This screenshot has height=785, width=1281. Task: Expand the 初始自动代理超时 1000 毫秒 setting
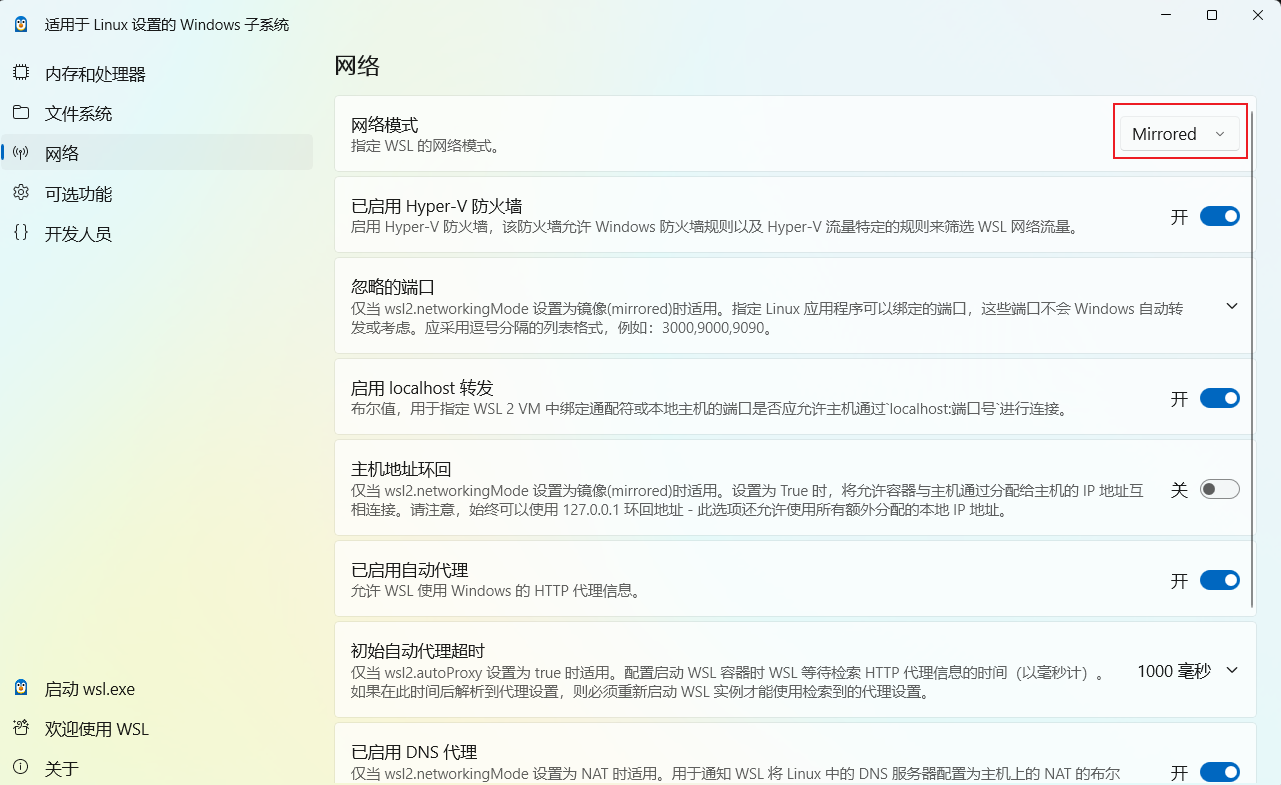(x=1232, y=670)
